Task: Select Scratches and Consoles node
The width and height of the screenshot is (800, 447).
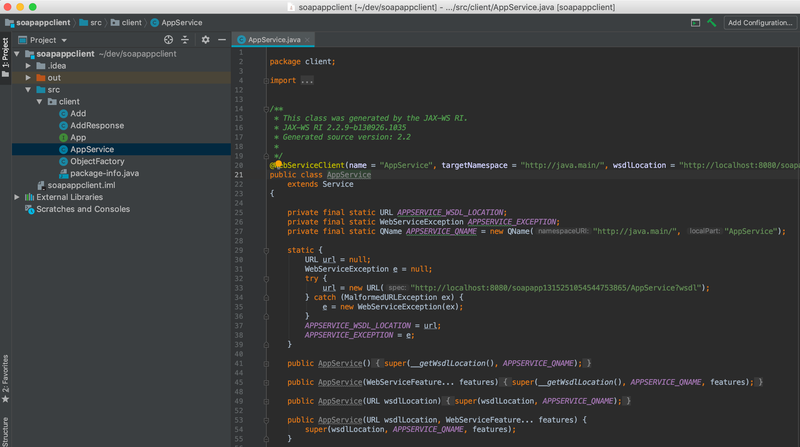Action: coord(83,209)
